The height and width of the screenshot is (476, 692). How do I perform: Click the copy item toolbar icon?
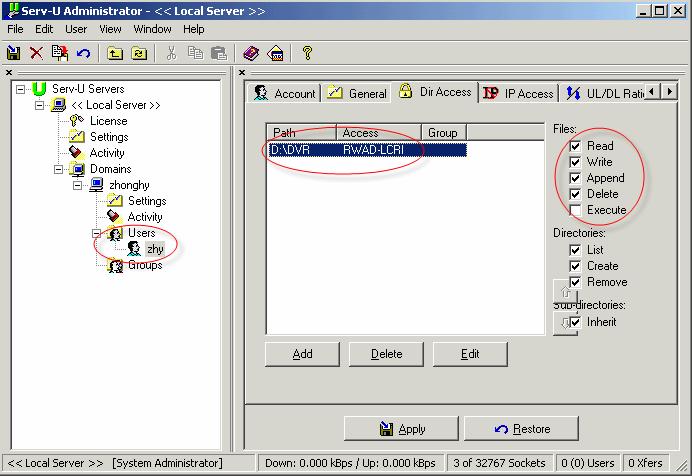[60, 53]
